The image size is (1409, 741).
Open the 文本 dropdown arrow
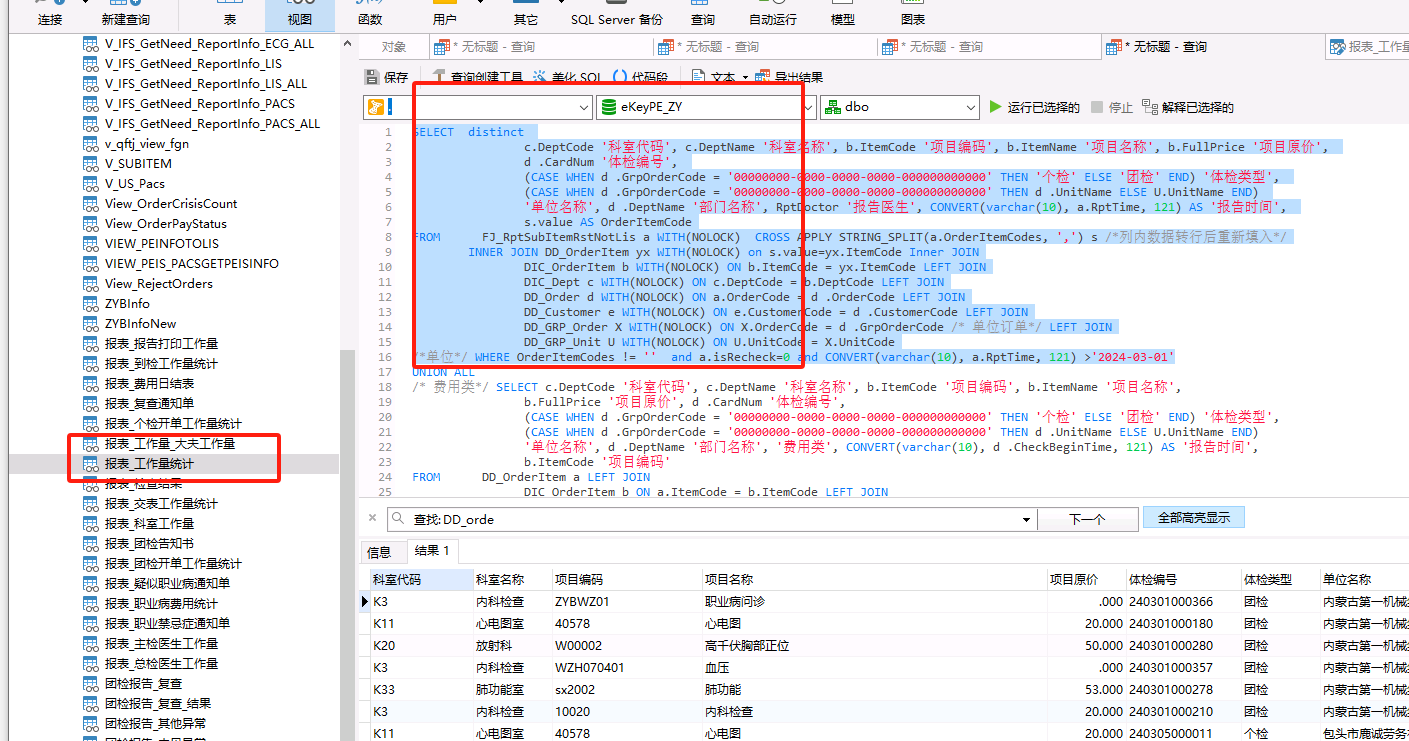tap(745, 77)
